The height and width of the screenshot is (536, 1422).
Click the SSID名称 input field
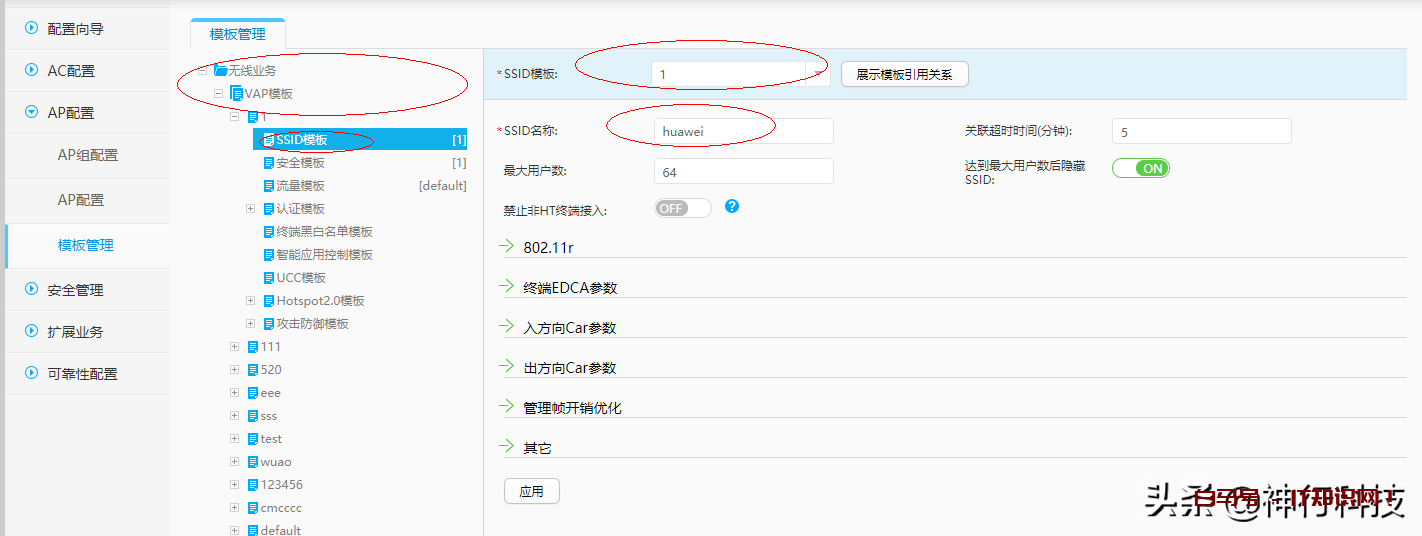(743, 131)
